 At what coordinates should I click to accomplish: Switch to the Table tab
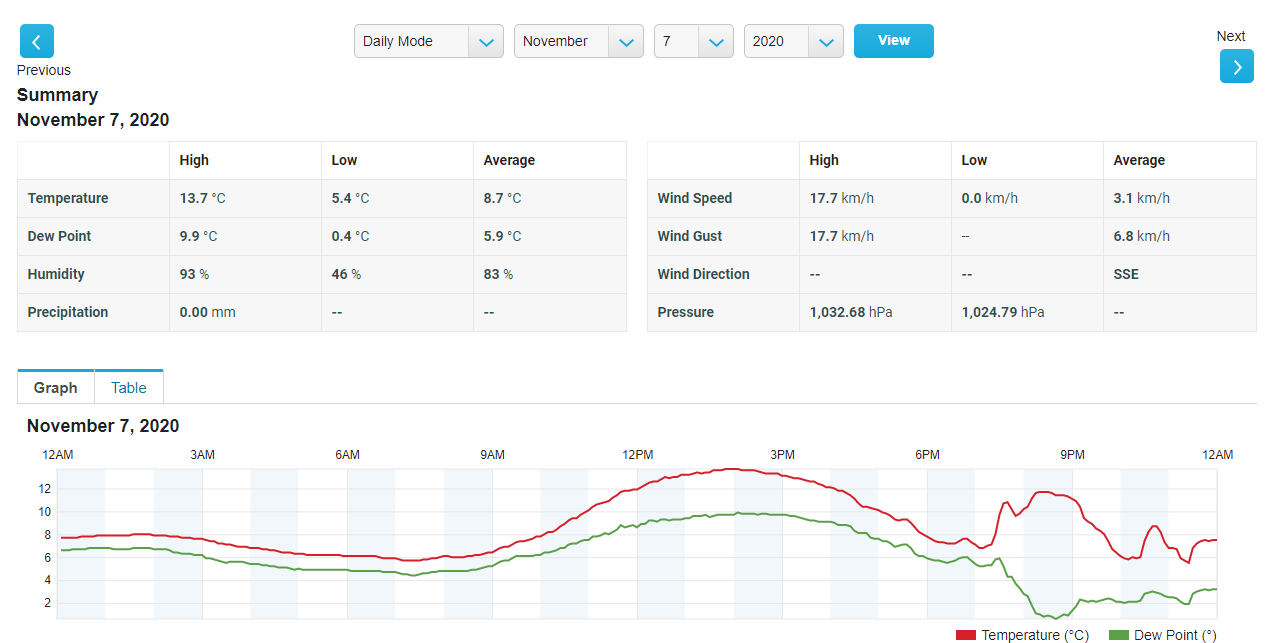pyautogui.click(x=129, y=388)
